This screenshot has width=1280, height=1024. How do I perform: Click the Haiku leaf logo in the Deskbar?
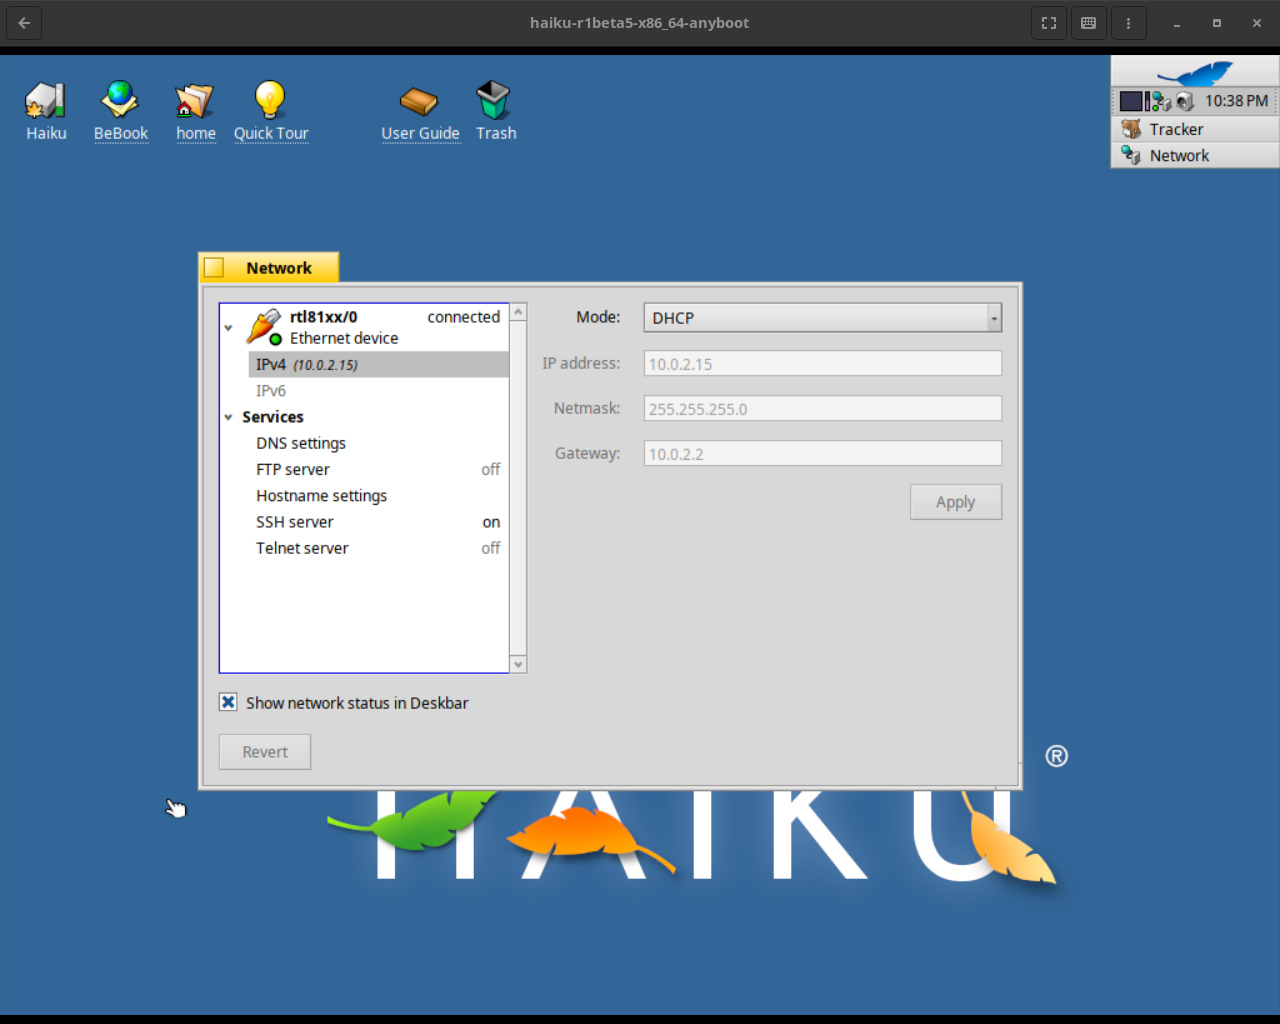pos(1193,72)
